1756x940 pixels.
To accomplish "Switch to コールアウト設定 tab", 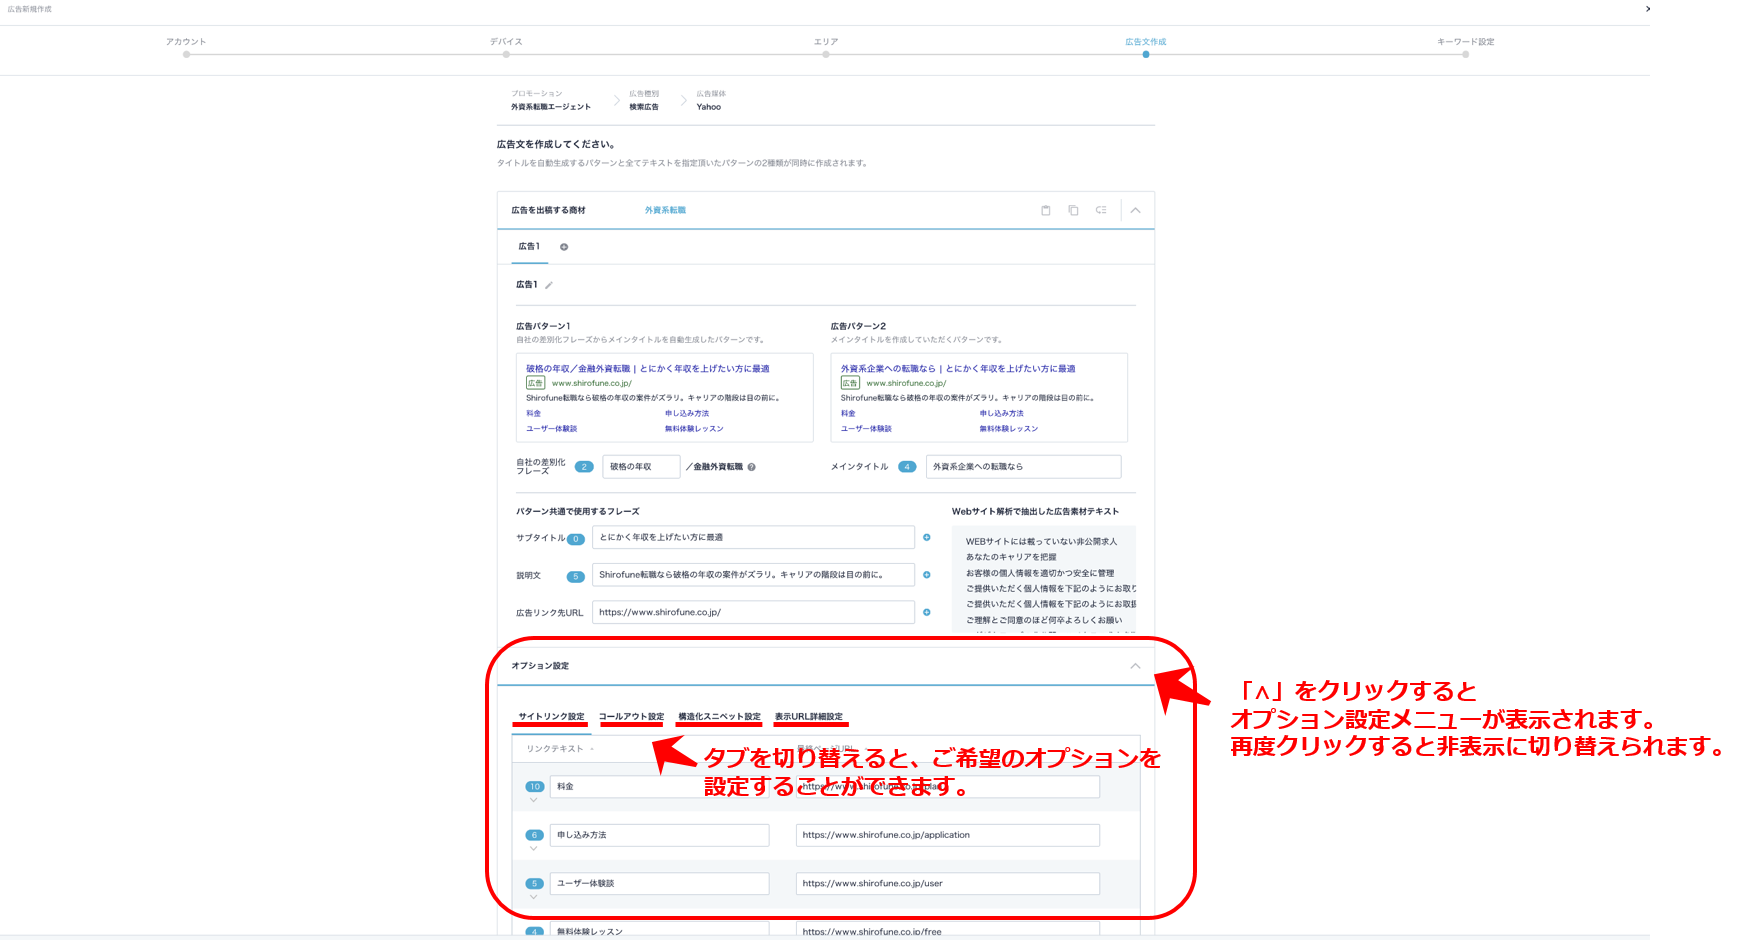I will 631,717.
